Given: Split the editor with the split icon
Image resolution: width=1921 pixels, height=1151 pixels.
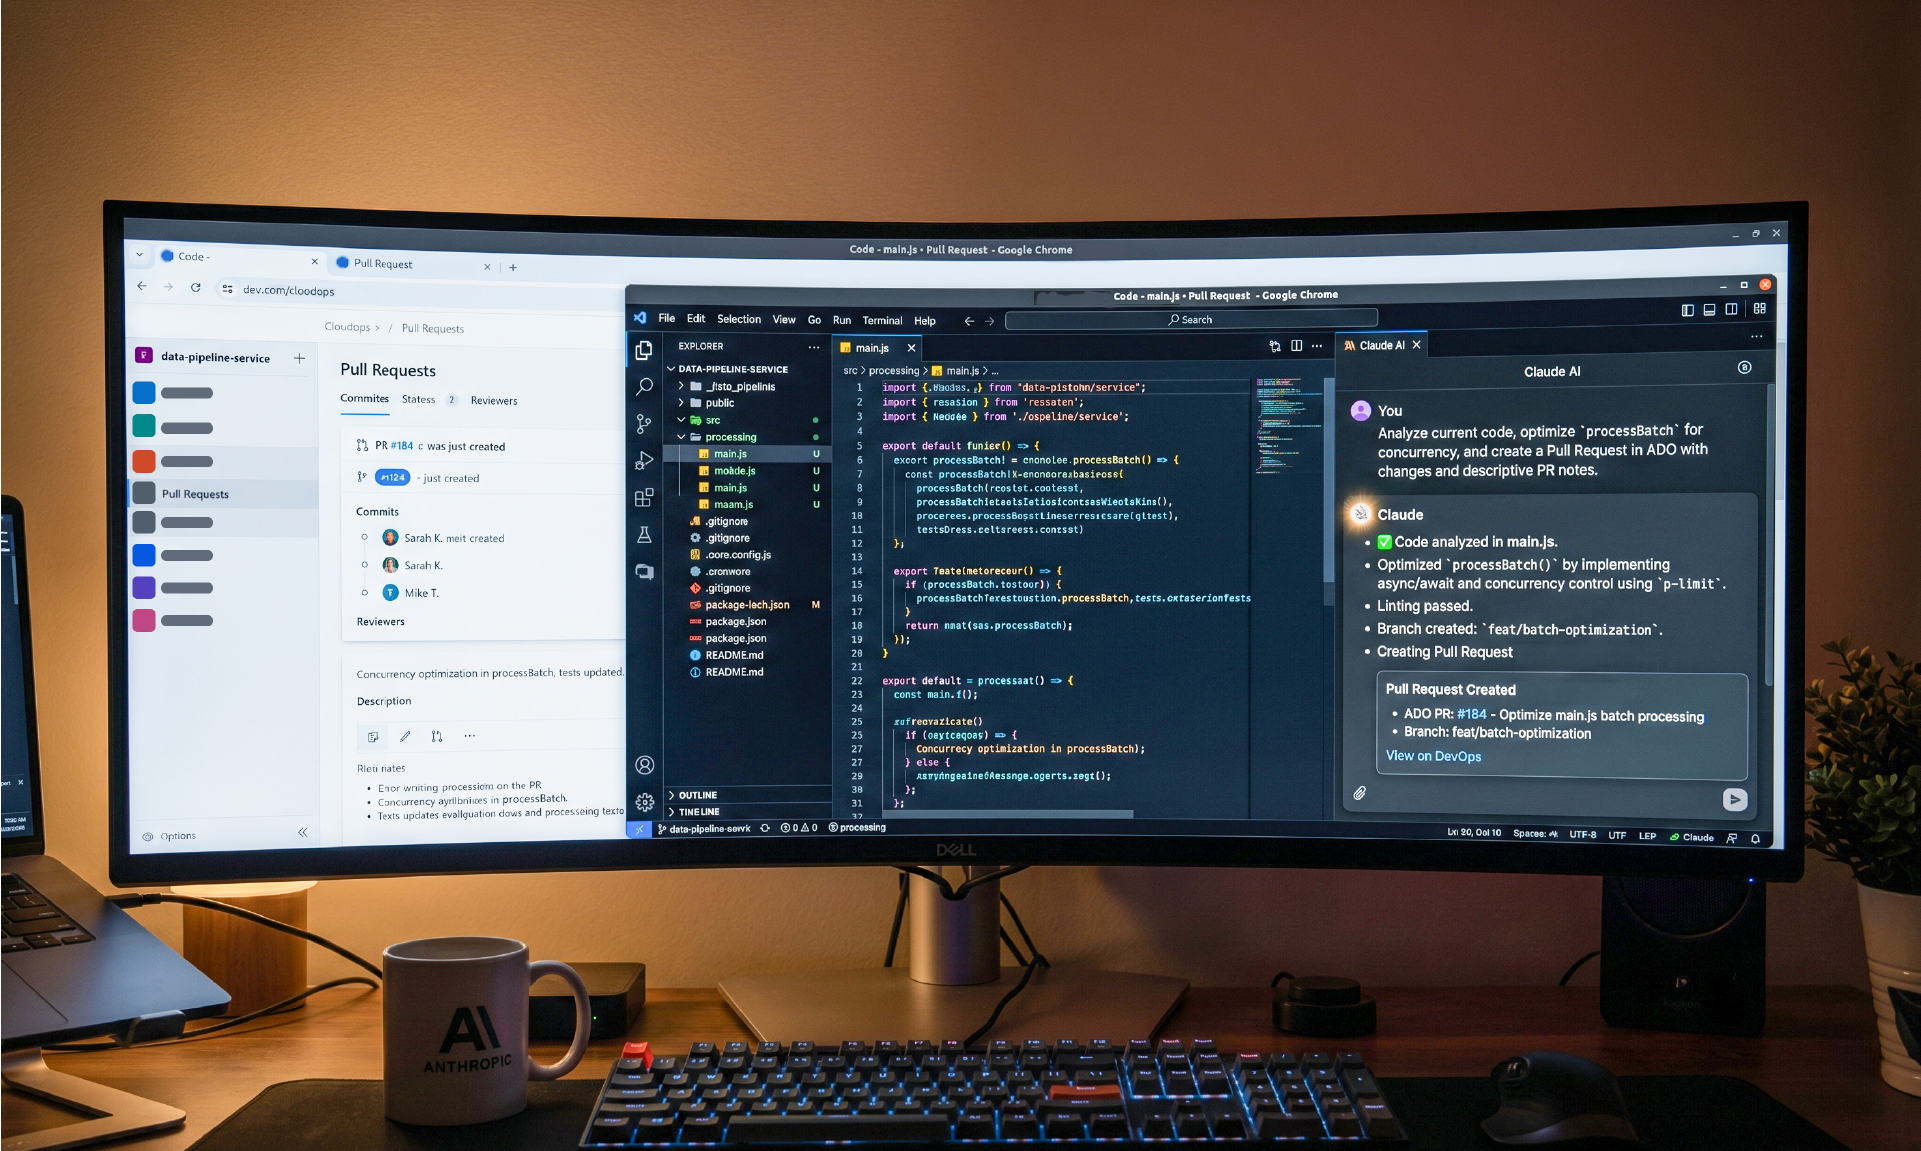Looking at the screenshot, I should [x=1296, y=346].
